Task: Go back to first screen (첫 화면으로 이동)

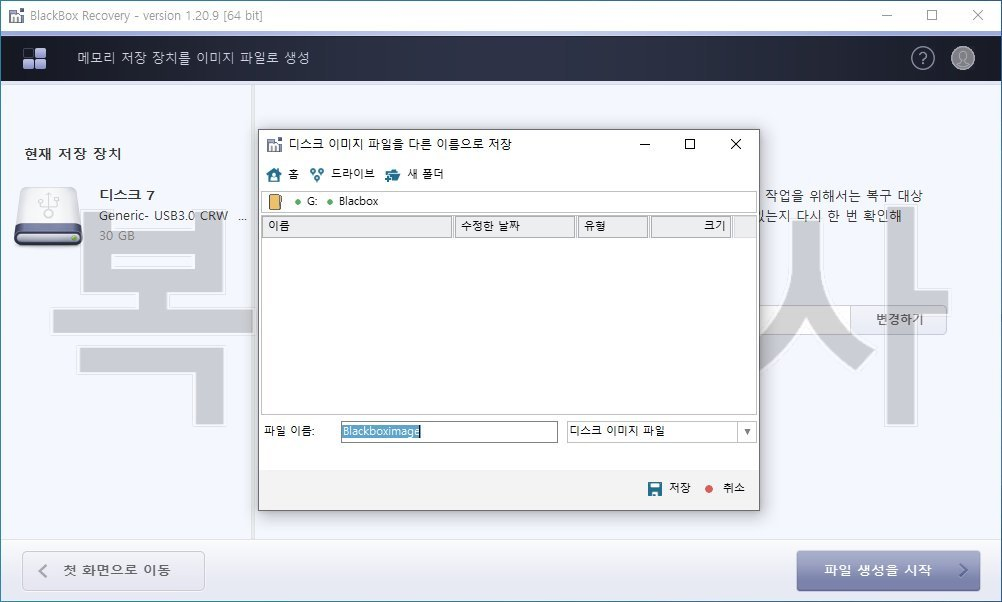Action: click(x=113, y=571)
